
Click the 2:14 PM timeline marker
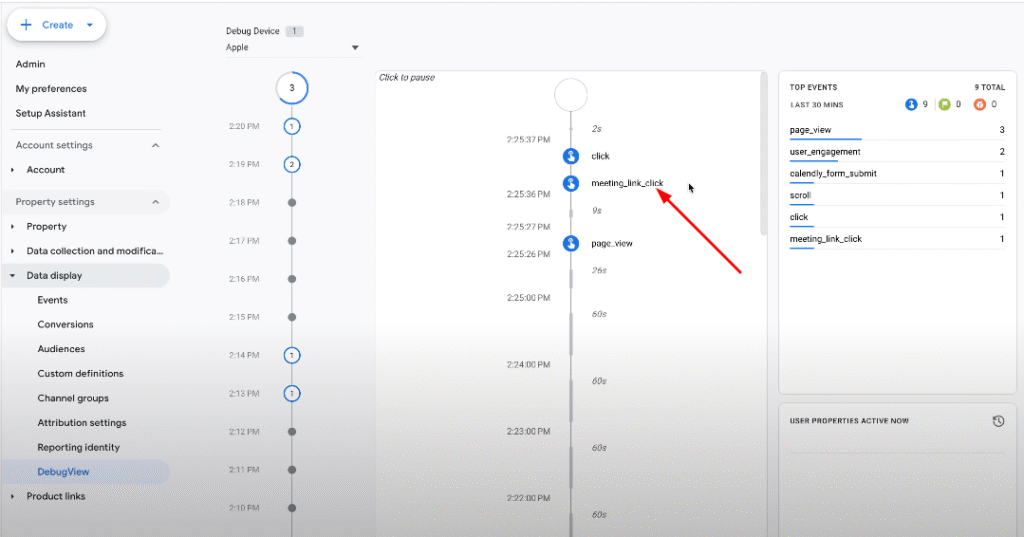(x=292, y=355)
